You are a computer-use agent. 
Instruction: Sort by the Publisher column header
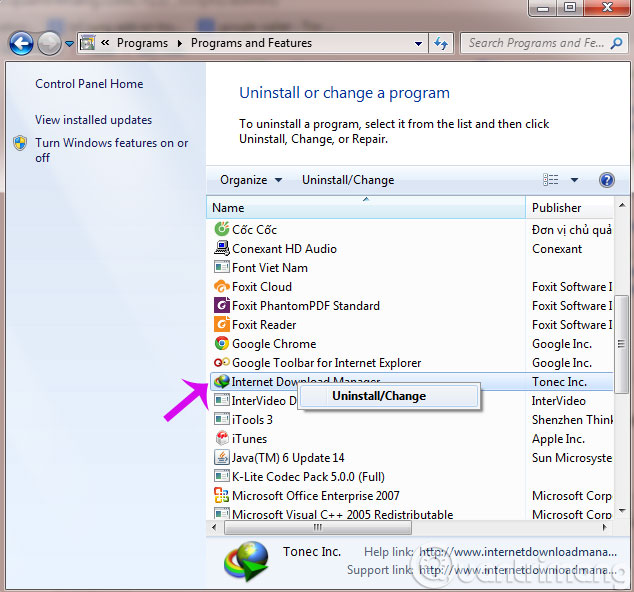click(x=570, y=207)
